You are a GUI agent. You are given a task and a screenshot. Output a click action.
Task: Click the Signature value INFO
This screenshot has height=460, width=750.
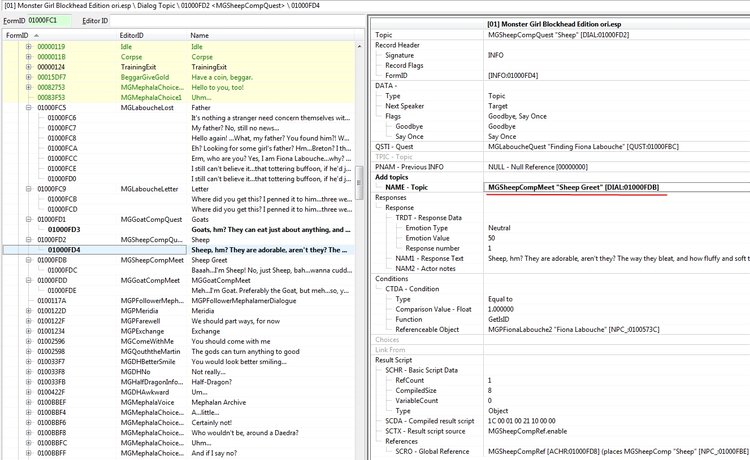(496, 55)
